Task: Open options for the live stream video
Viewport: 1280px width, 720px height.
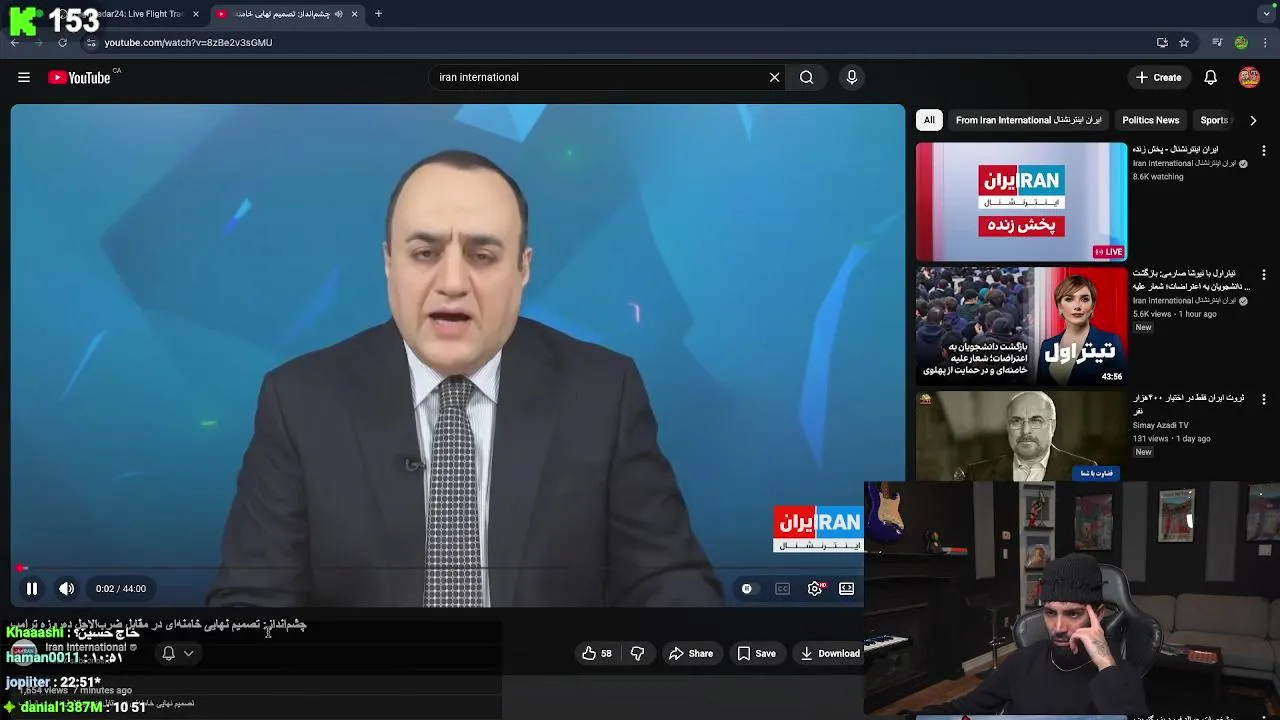Action: click(x=1264, y=151)
